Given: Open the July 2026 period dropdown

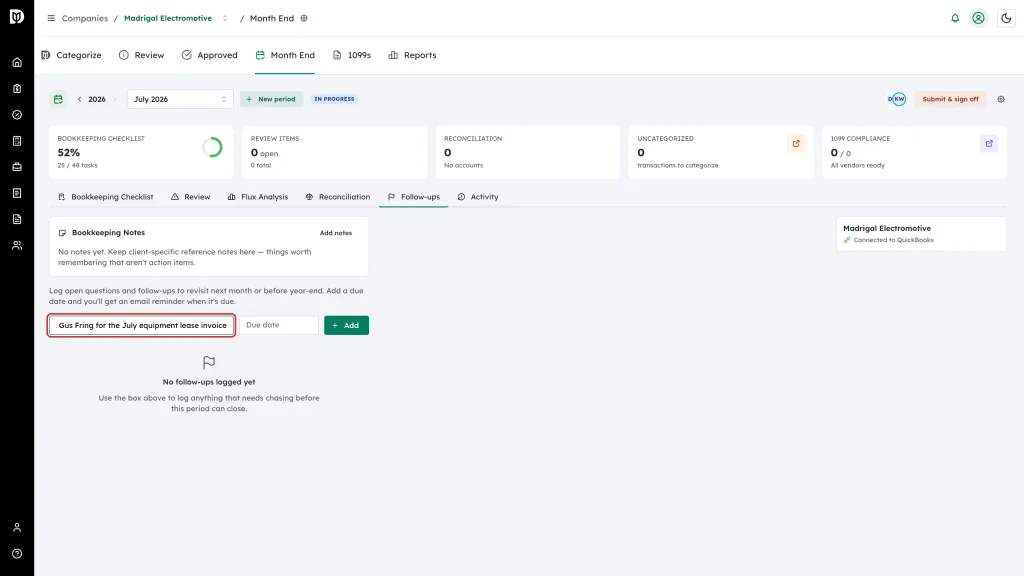Looking at the screenshot, I should point(180,99).
